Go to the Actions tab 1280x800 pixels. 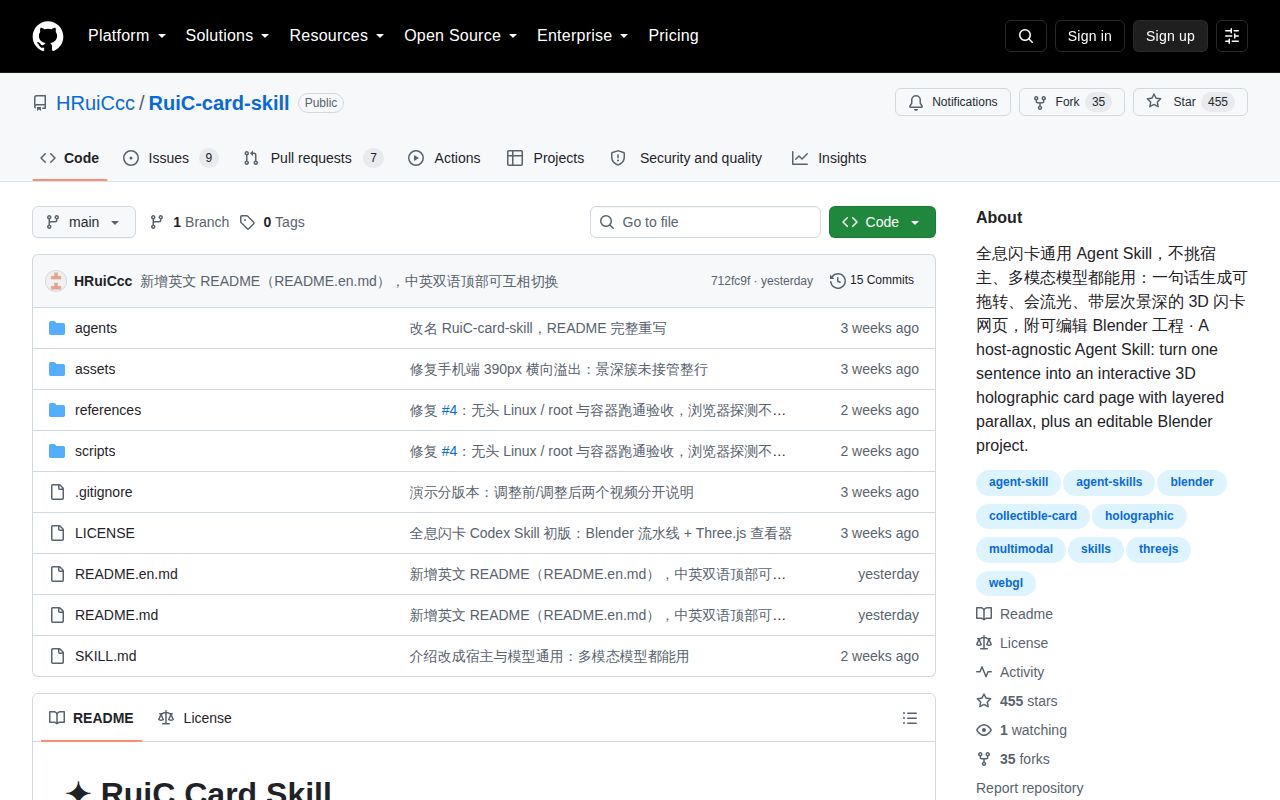(444, 158)
